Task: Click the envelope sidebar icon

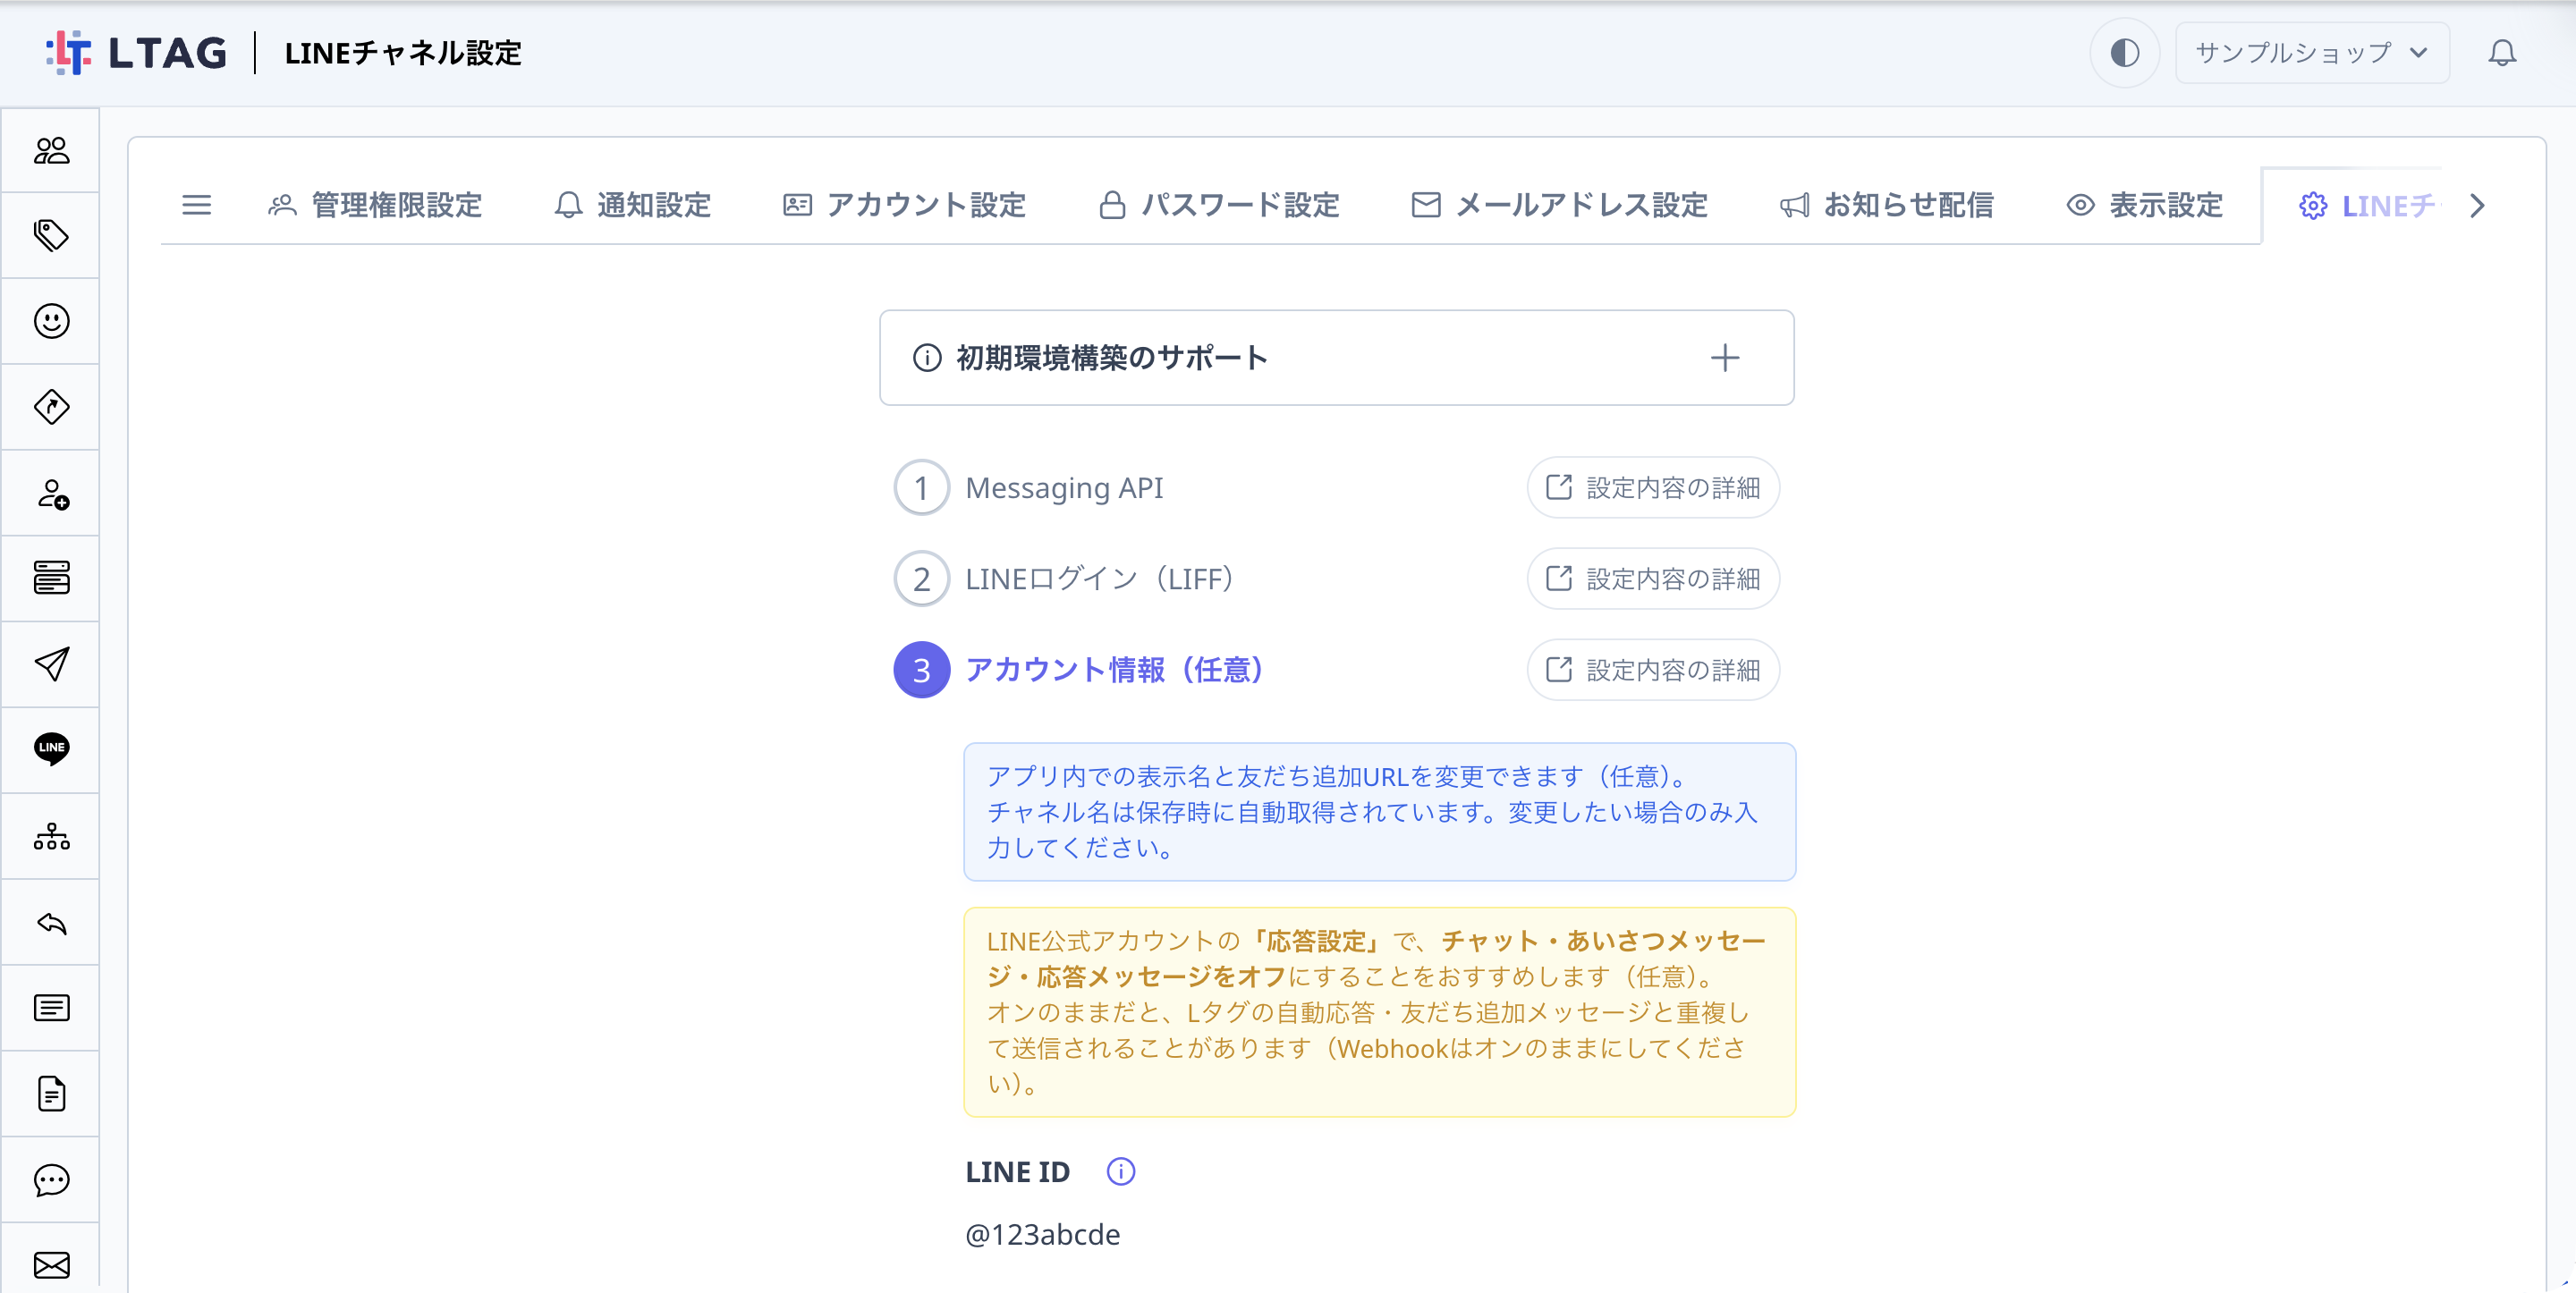Action: point(51,1264)
